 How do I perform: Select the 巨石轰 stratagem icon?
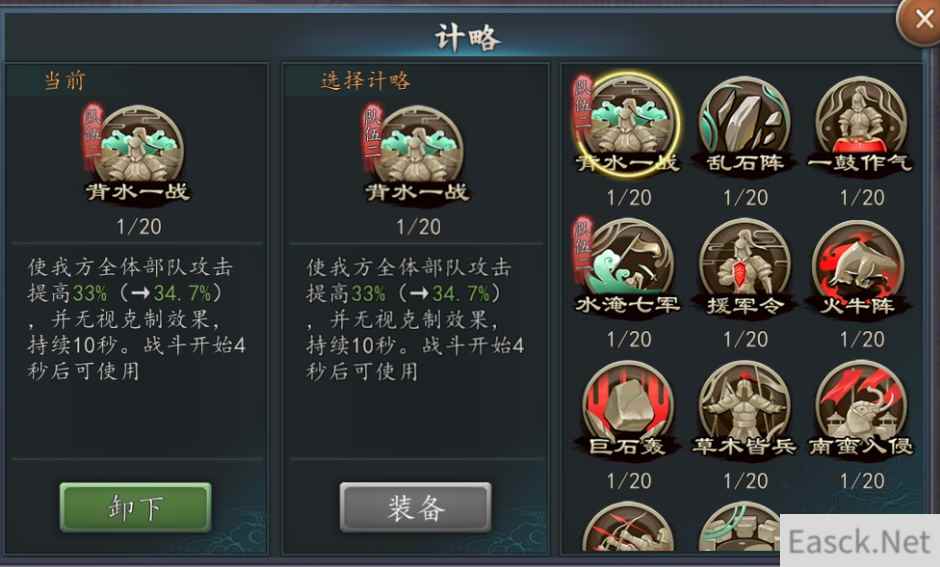click(x=628, y=409)
